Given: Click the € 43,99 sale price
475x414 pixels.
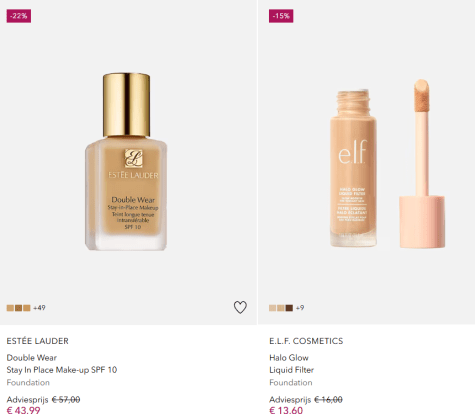Looking at the screenshot, I should [x=23, y=410].
